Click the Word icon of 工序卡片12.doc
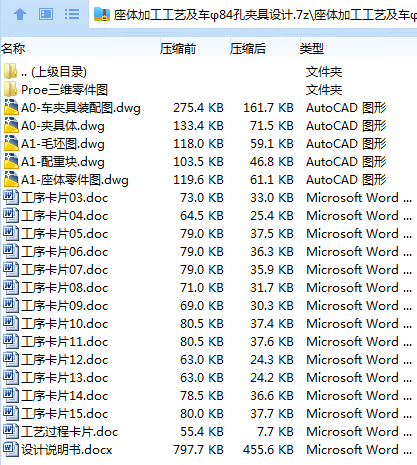The height and width of the screenshot is (465, 417). (x=11, y=359)
